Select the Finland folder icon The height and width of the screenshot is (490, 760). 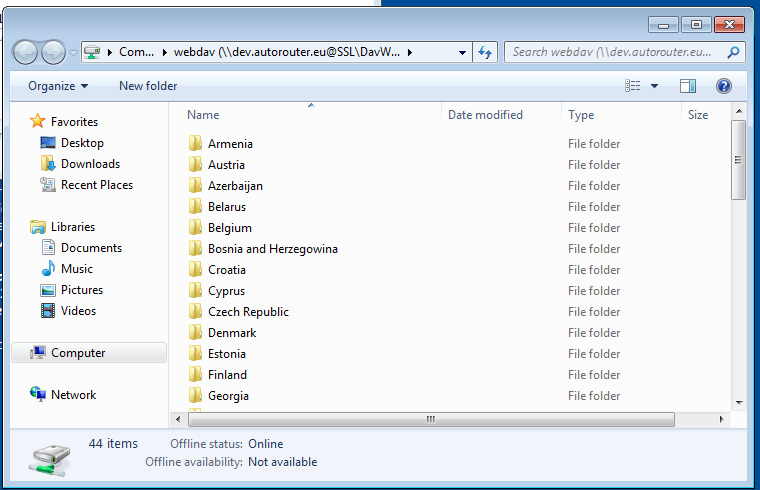195,375
